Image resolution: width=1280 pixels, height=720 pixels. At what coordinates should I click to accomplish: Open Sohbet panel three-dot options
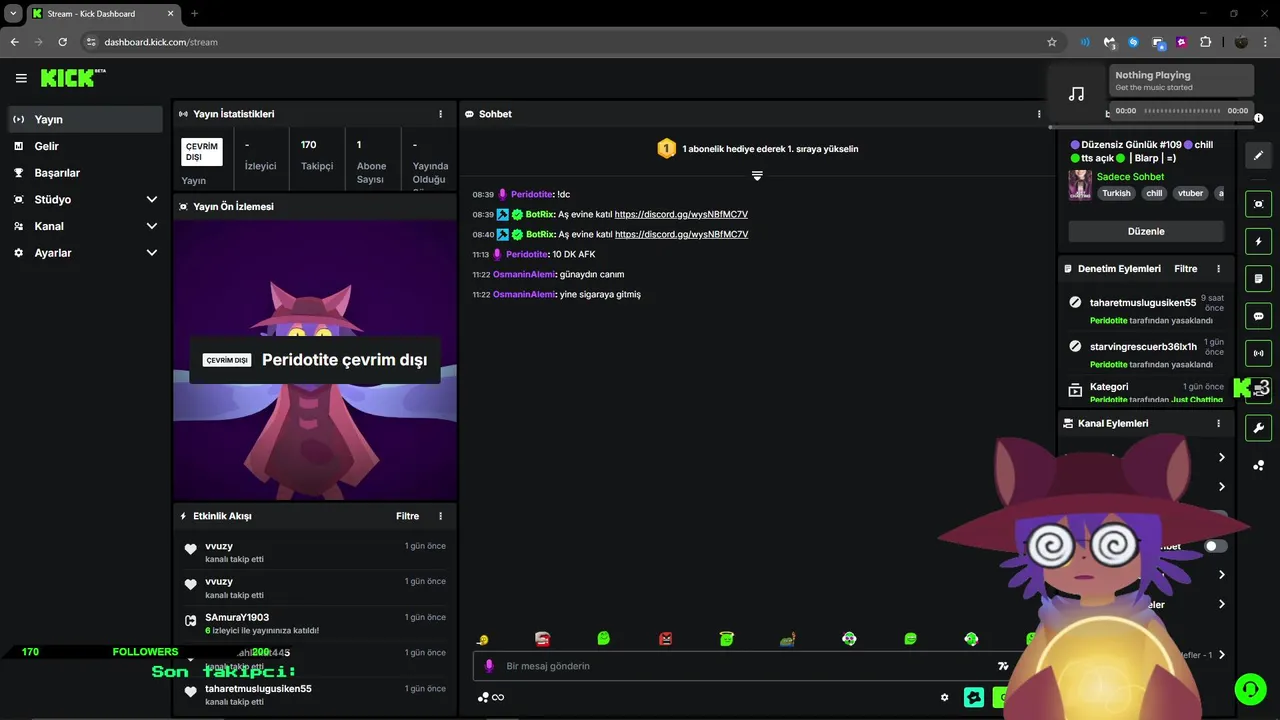coord(1039,114)
